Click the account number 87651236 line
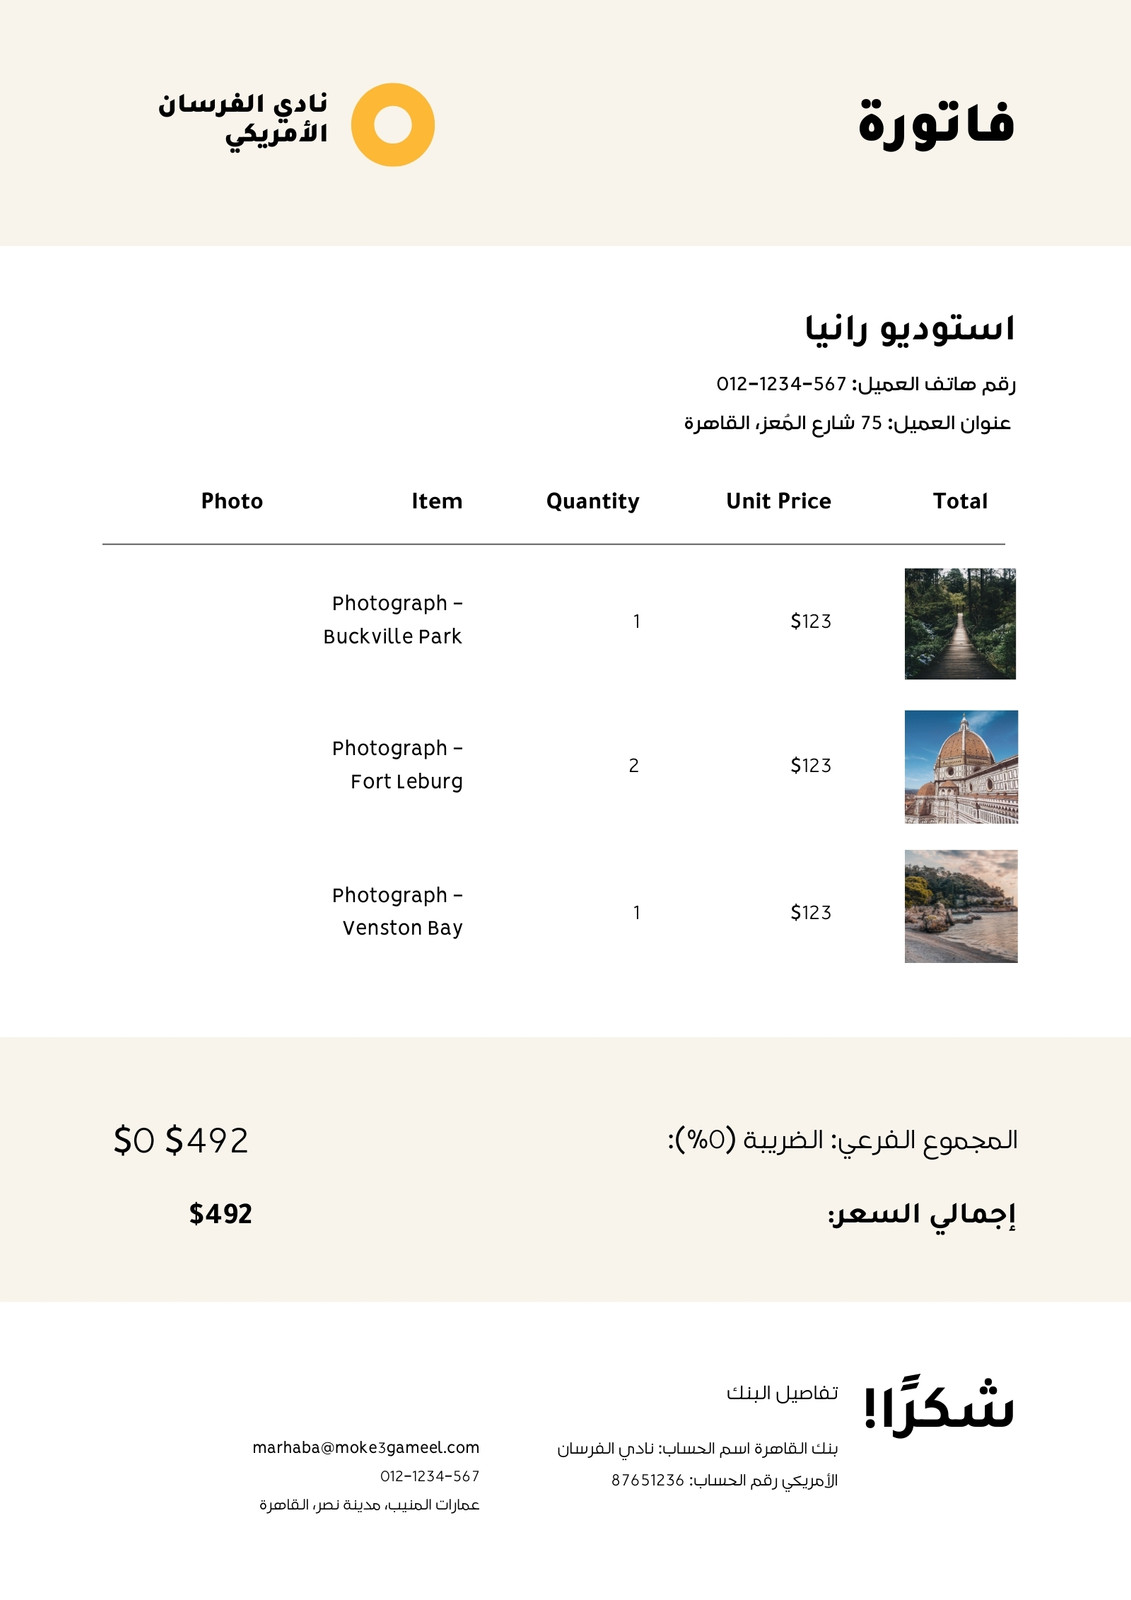1131x1600 pixels. tap(724, 1480)
